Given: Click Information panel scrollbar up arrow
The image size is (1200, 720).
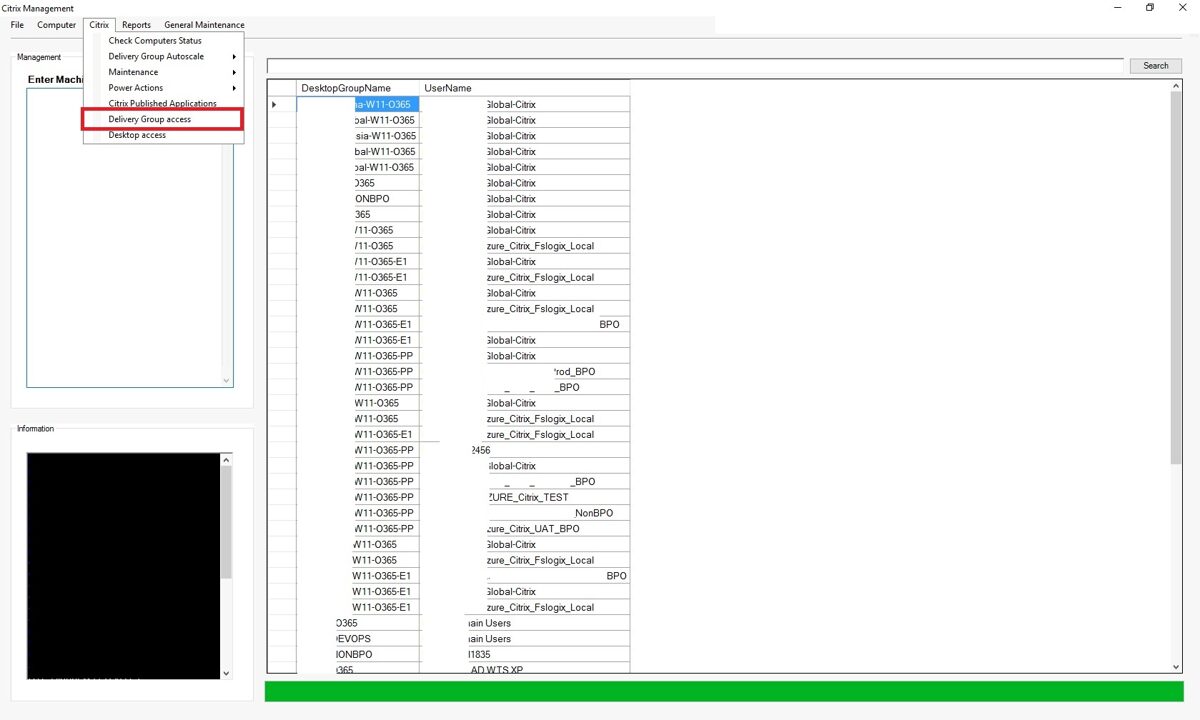Looking at the screenshot, I should pos(226,460).
